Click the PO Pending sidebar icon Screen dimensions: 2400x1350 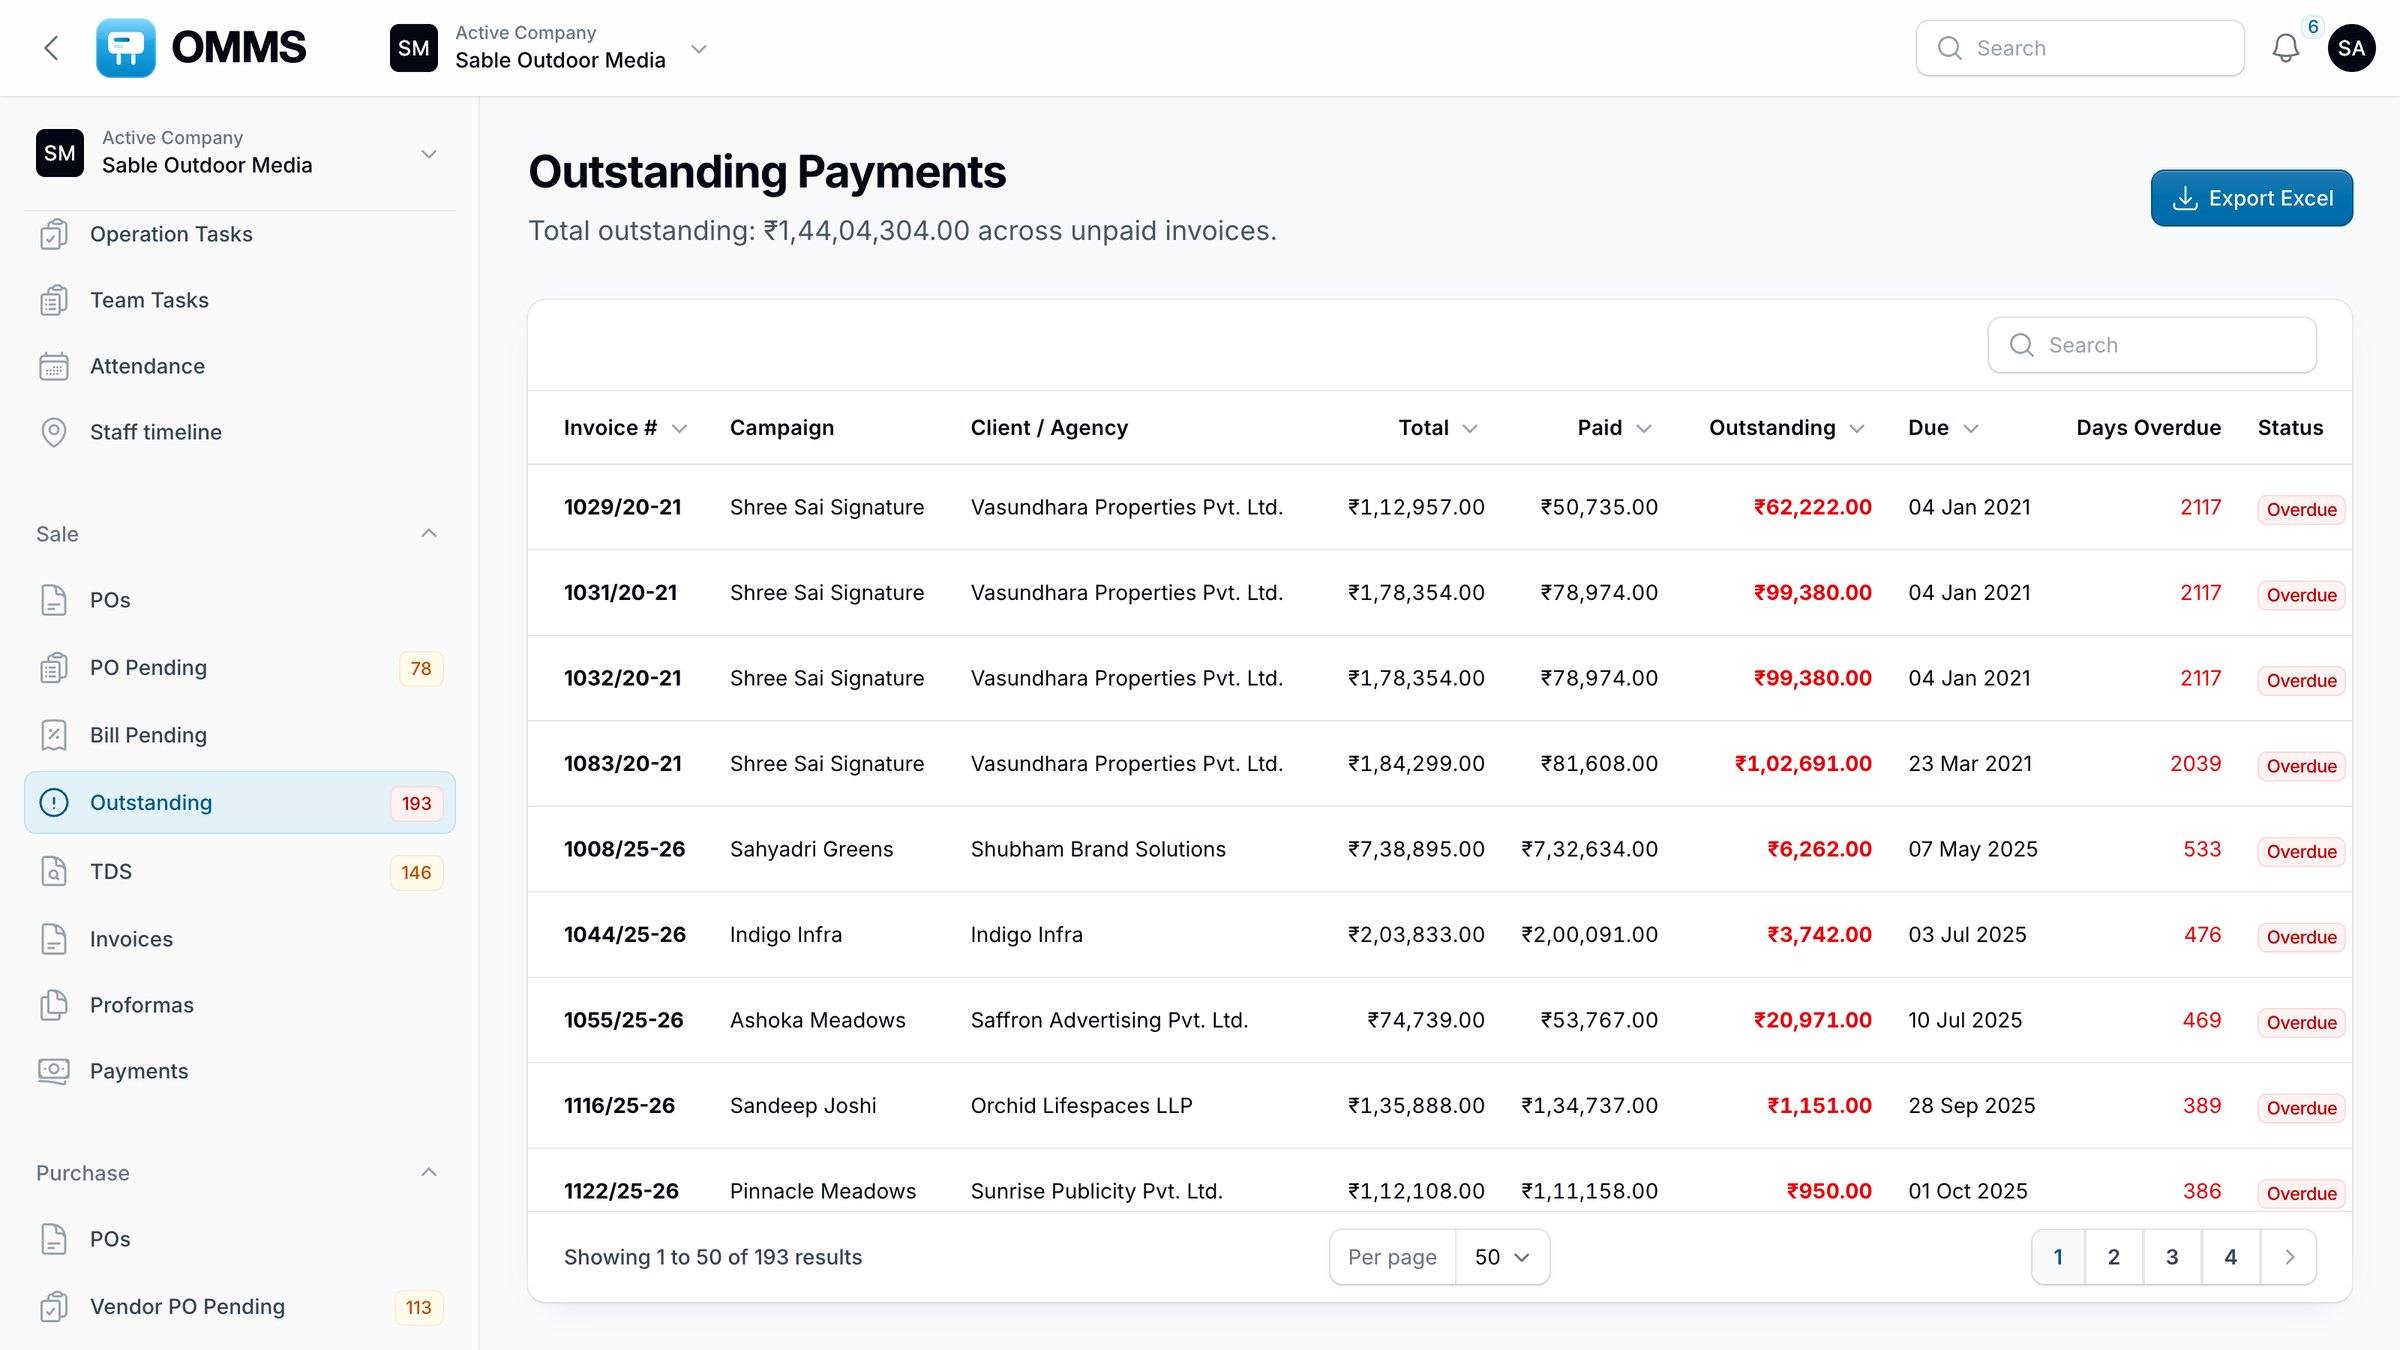pyautogui.click(x=54, y=667)
